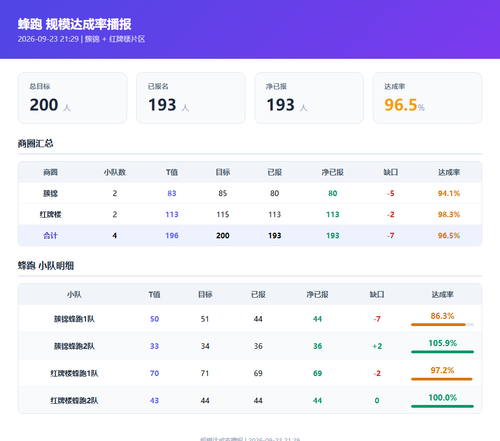The height and width of the screenshot is (441, 500).
Task: Click the 97.2% progress bar for 红牌楼蜂跑1队
Action: pyautogui.click(x=442, y=379)
